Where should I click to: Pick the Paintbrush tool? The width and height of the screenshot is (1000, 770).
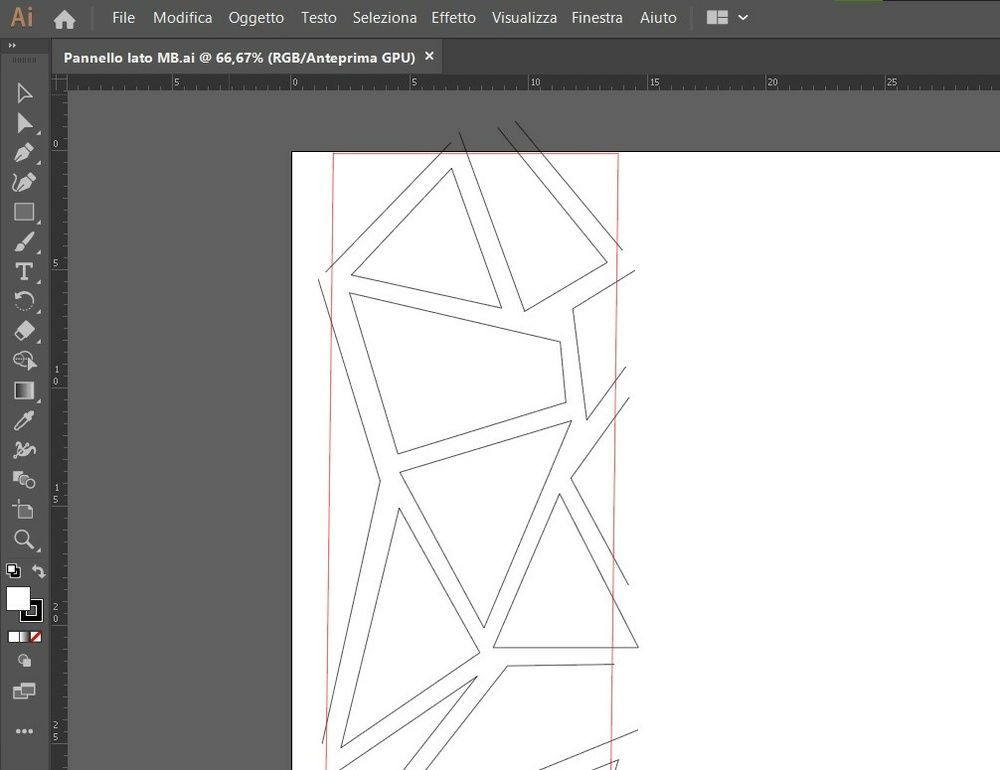tap(24, 242)
